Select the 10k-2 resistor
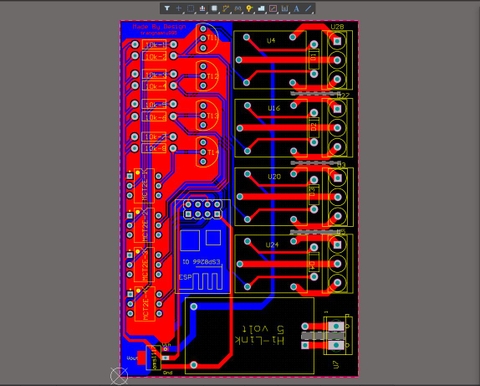Viewport: 480px width, 386px height. [x=154, y=56]
